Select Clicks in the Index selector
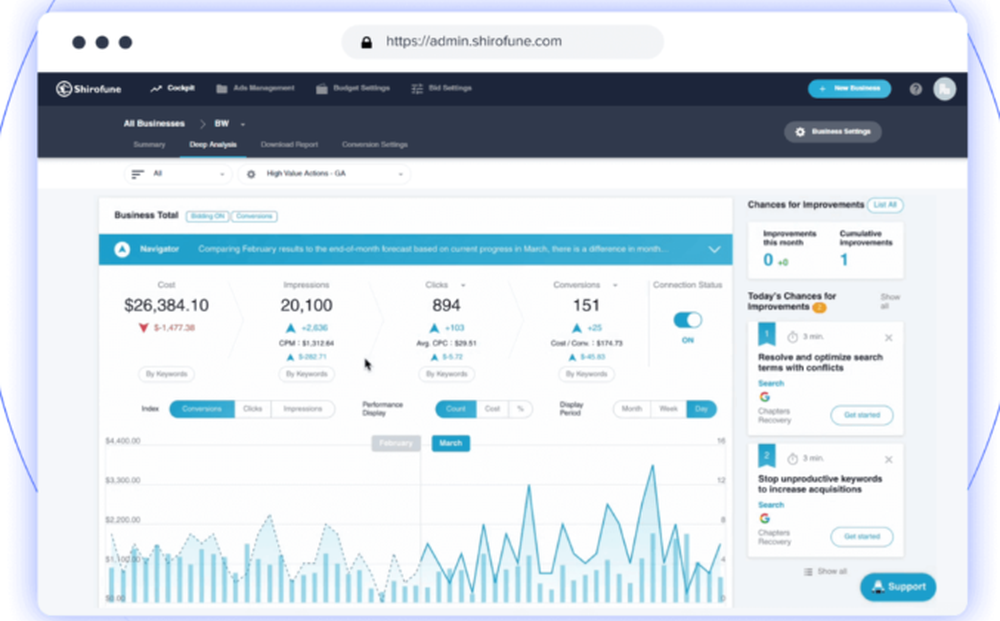Viewport: 1000px width, 621px height. click(x=253, y=409)
